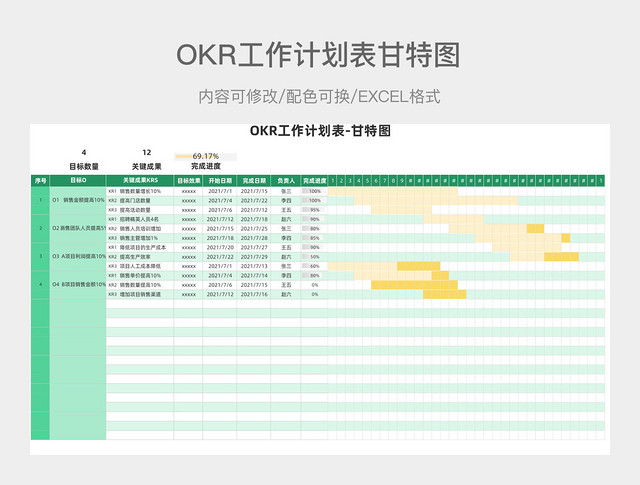This screenshot has width=640, height=485.
Task: Click the 95% progress bar for 提高活动数量
Action: coord(313,210)
